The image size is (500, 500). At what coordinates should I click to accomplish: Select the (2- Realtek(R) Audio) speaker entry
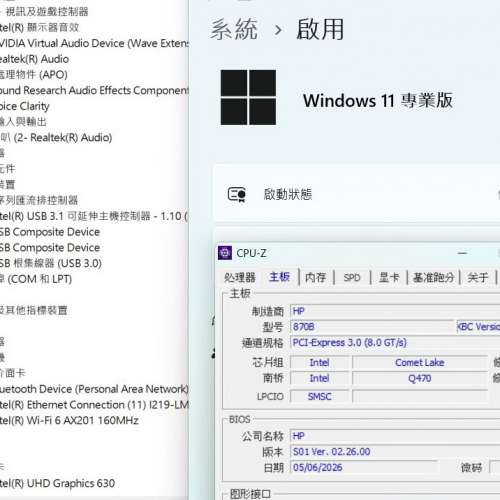[56, 138]
